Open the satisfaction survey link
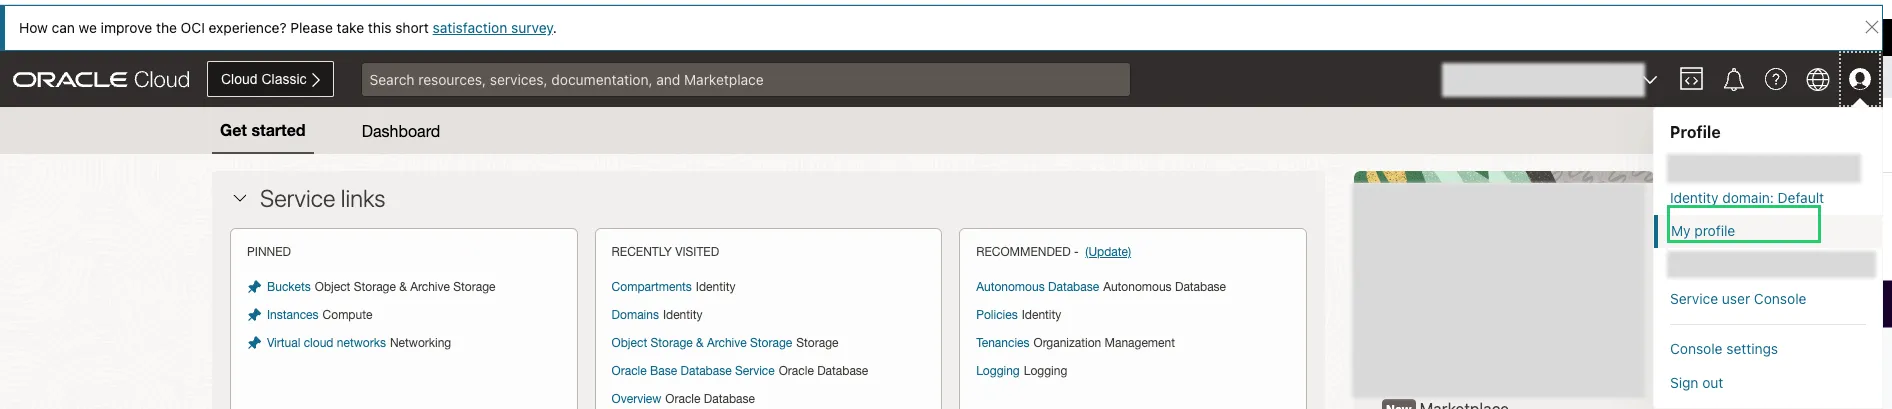The image size is (1892, 409). point(493,28)
